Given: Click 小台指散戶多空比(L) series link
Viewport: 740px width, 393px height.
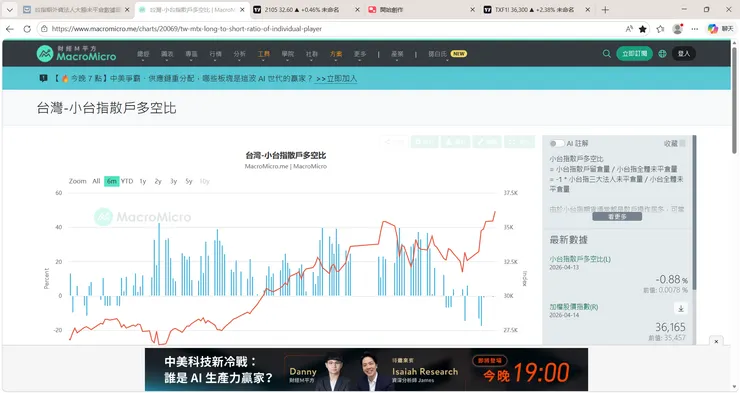Looking at the screenshot, I should point(580,259).
